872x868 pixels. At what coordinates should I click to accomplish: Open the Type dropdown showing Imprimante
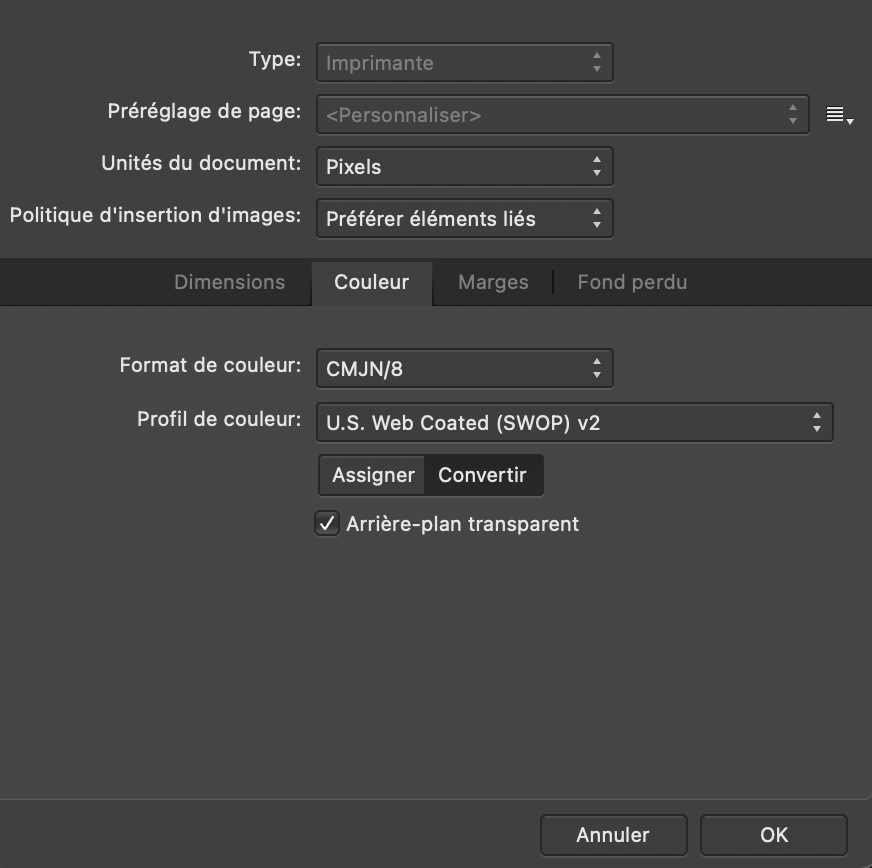(x=465, y=63)
